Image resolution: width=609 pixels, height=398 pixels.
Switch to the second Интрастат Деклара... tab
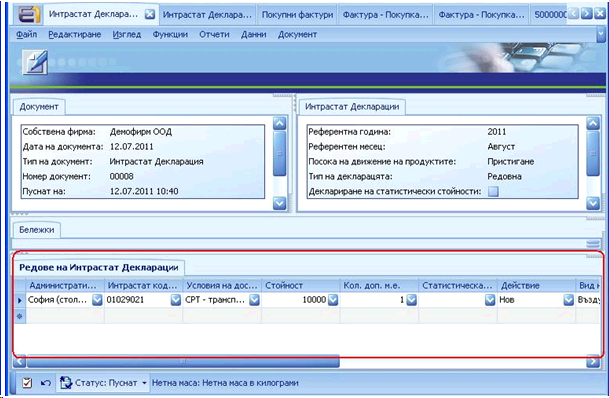coord(207,15)
